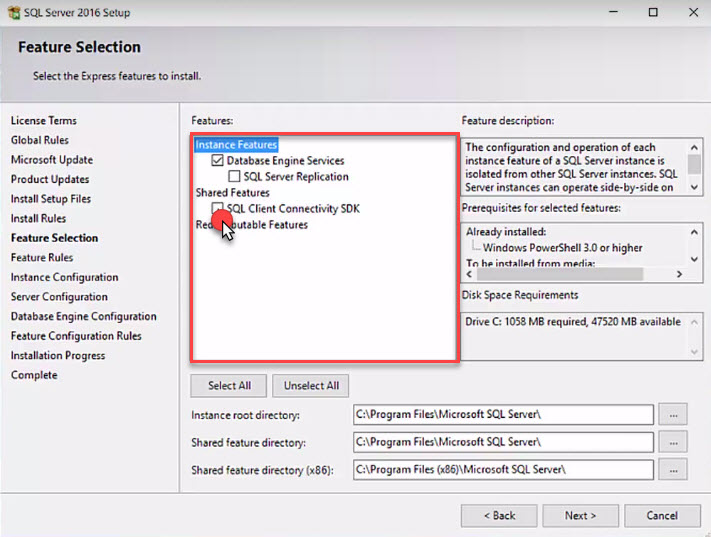The width and height of the screenshot is (711, 537).
Task: Open Feature Rules step
Action: point(42,258)
